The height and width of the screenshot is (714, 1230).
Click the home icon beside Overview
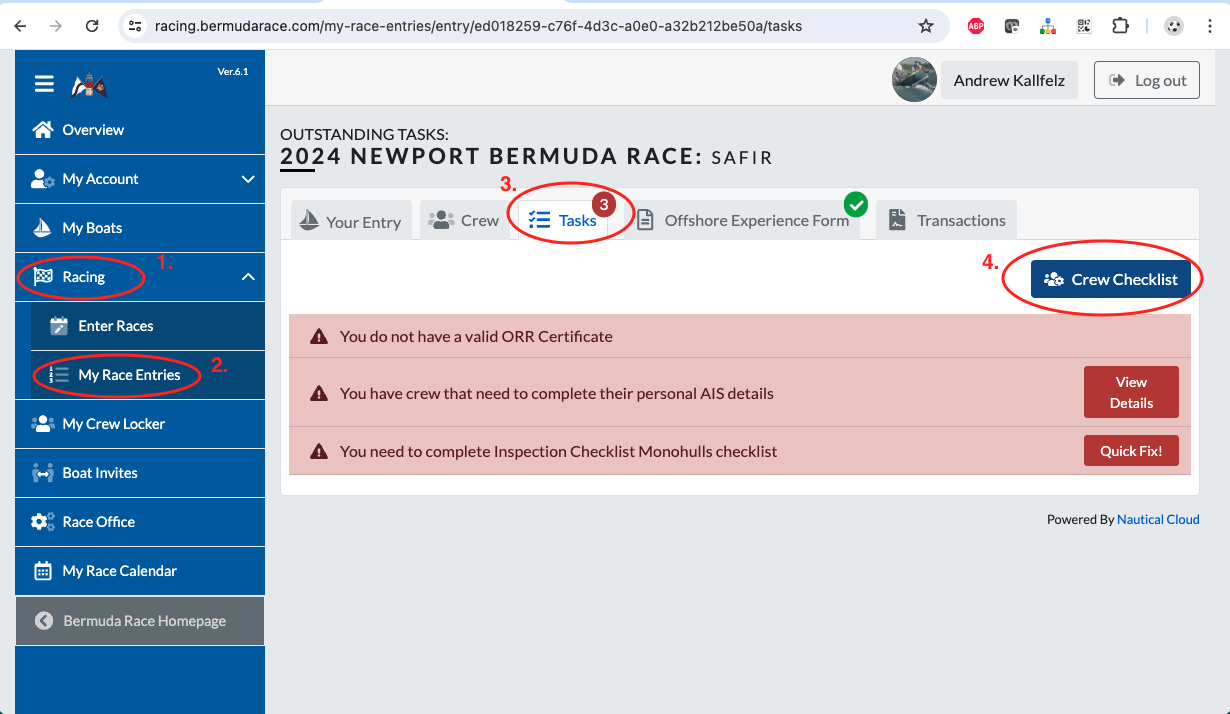(x=43, y=129)
